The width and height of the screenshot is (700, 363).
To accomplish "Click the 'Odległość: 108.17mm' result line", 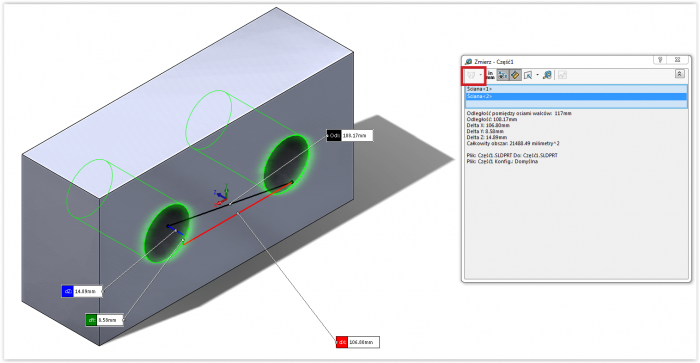I will pos(492,119).
